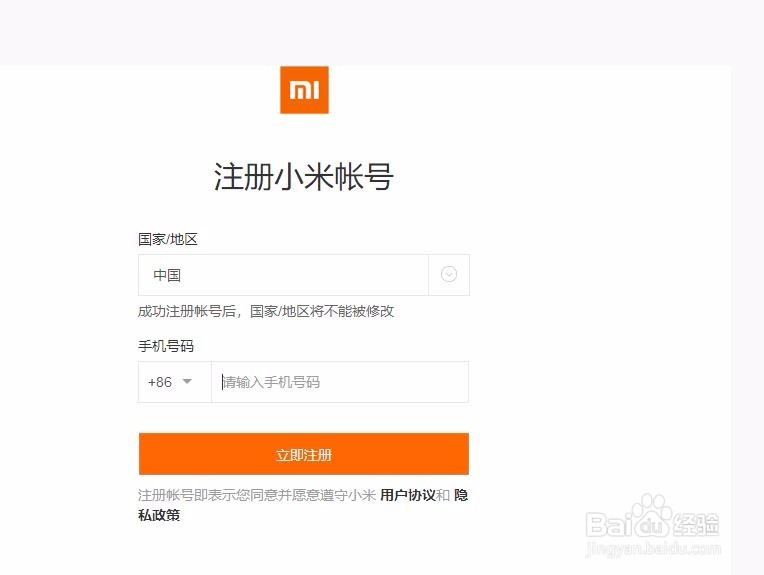Click the 手机号码 field label
This screenshot has width=764, height=575.
[x=166, y=346]
